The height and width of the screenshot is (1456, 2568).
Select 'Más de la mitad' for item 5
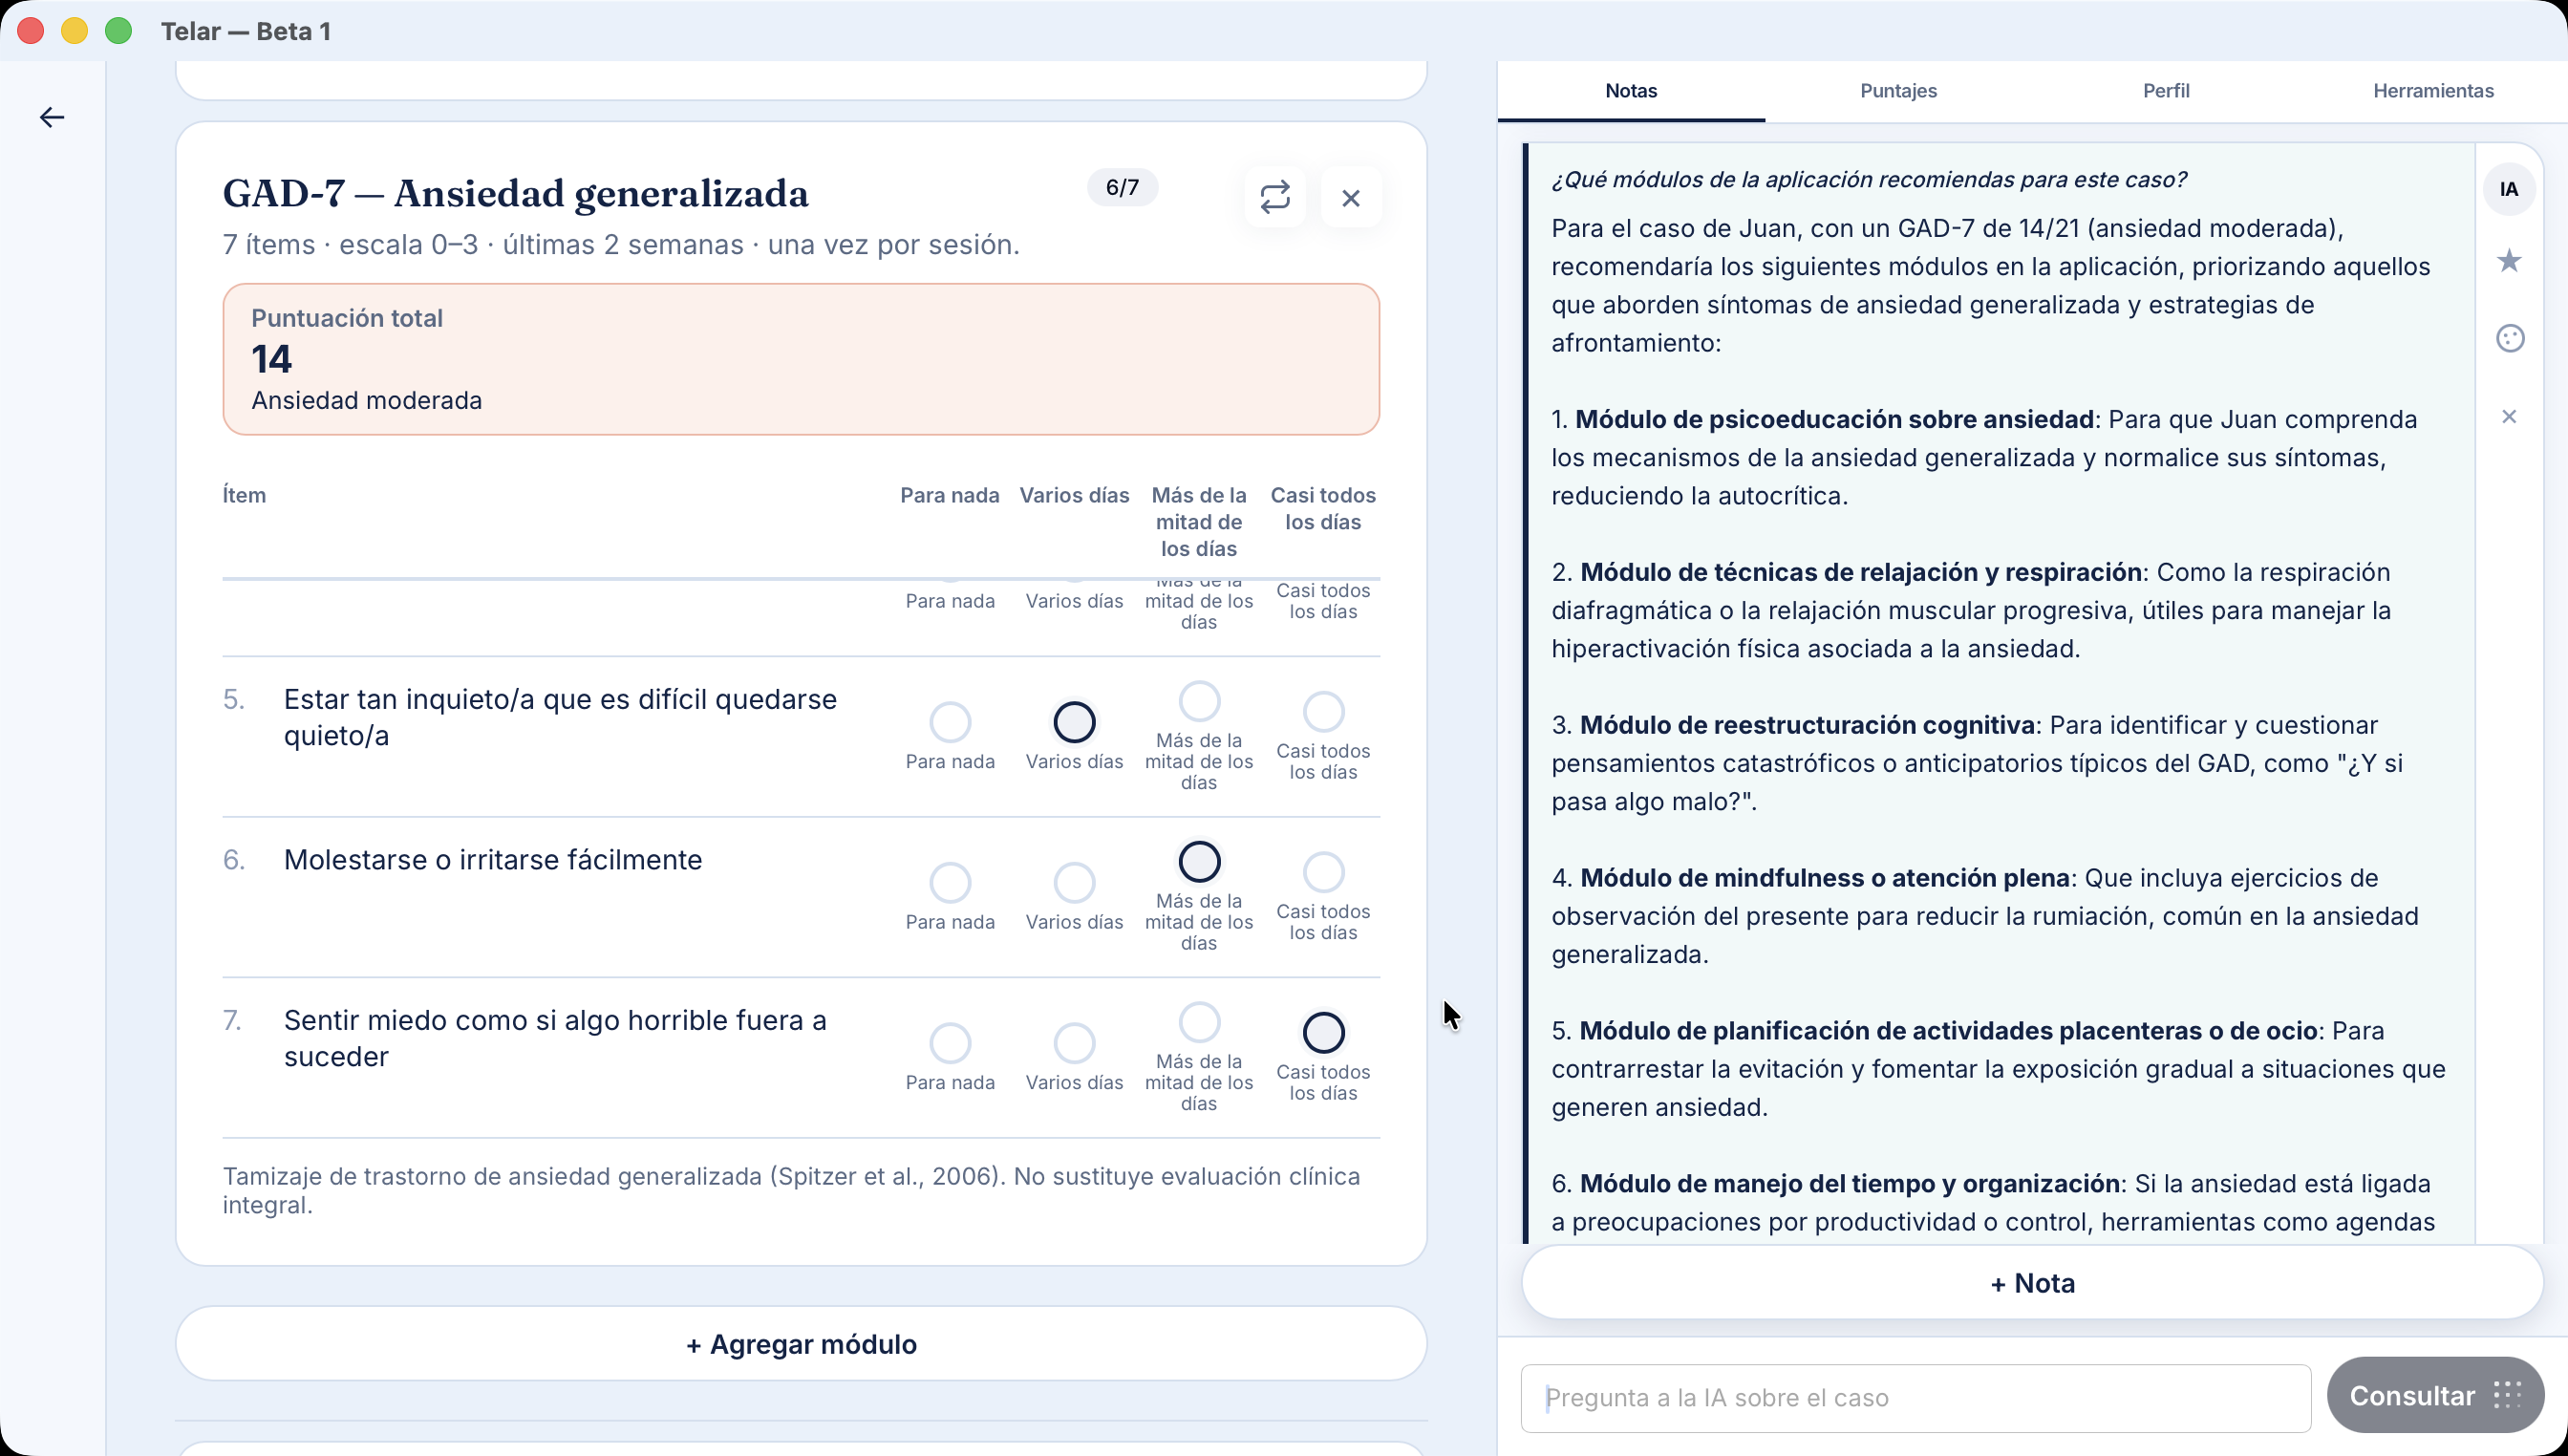(1199, 701)
